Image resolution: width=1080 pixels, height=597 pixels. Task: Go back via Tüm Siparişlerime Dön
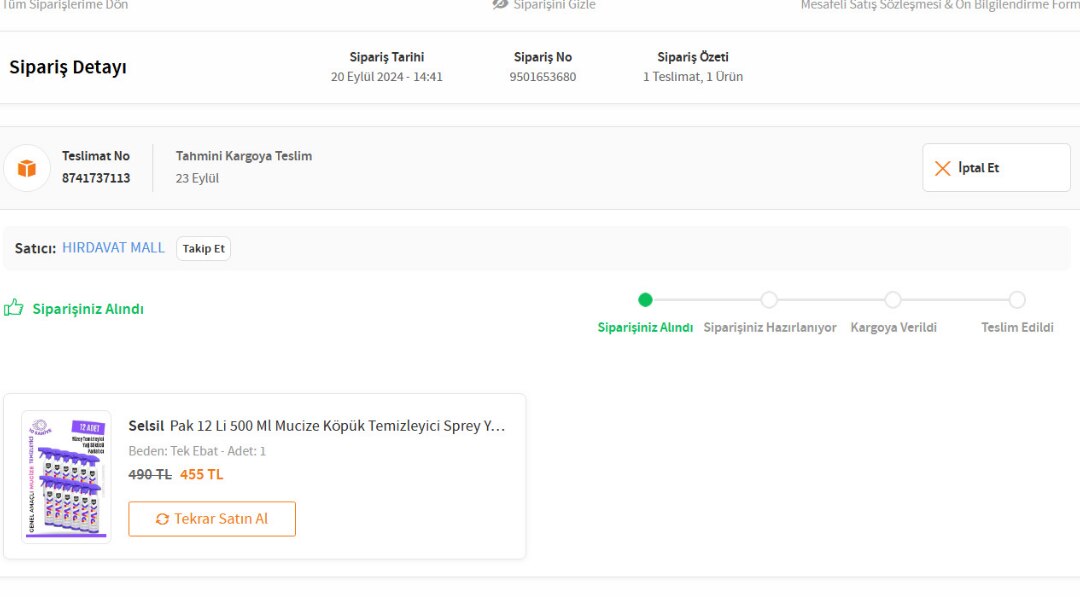[65, 5]
